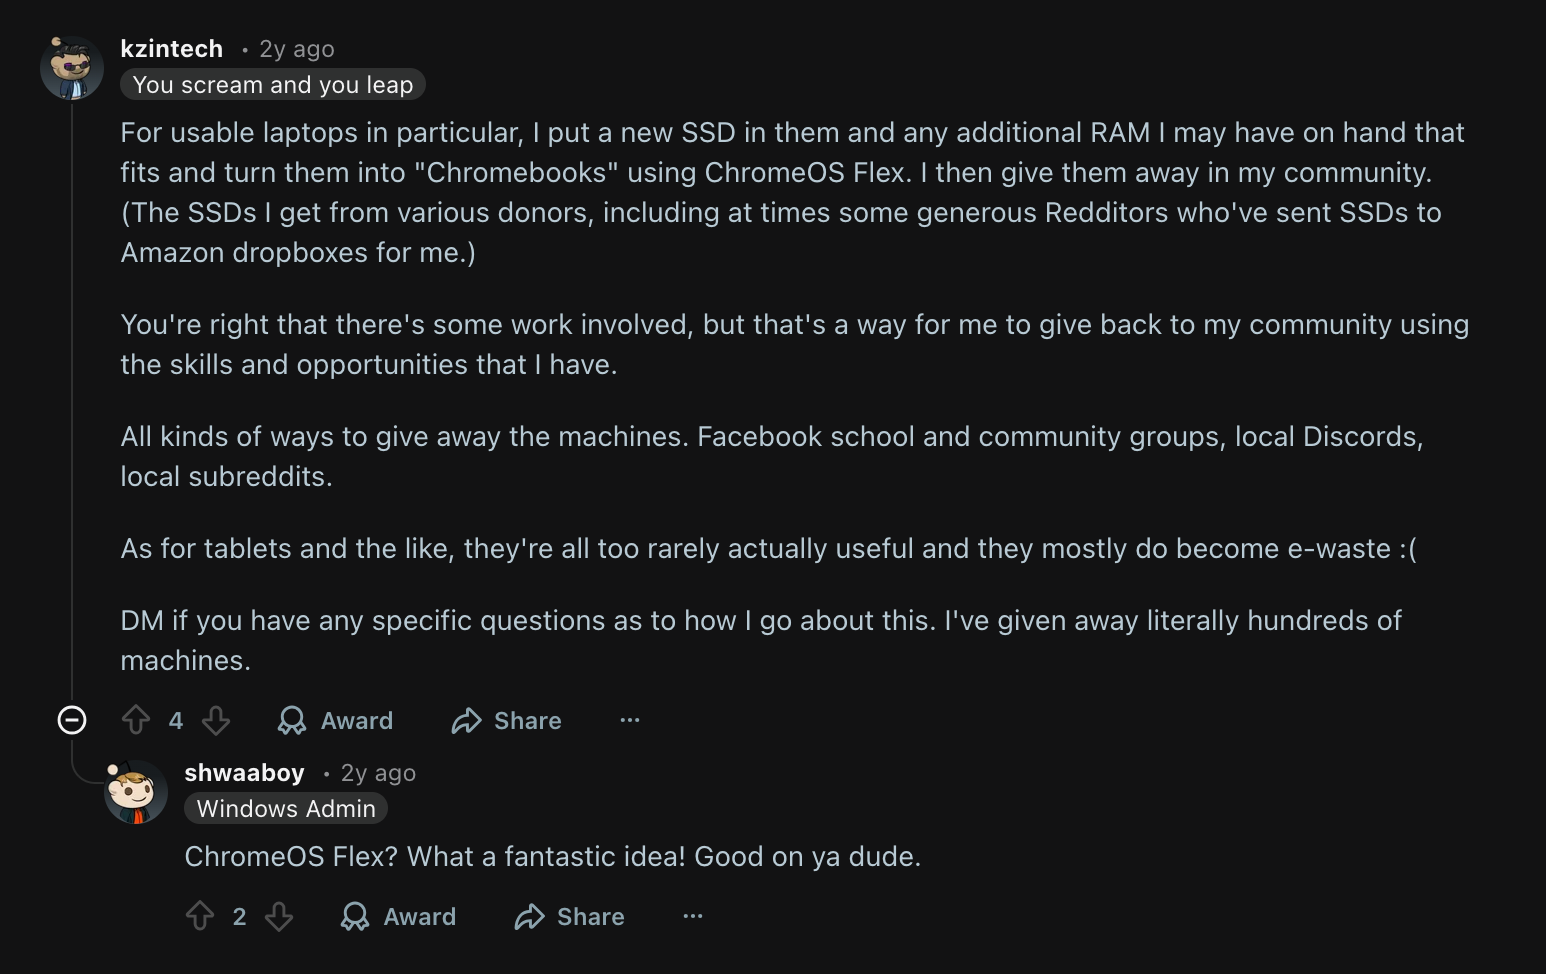1546x974 pixels.
Task: Upvote shwaaboy's reply
Action: point(200,916)
